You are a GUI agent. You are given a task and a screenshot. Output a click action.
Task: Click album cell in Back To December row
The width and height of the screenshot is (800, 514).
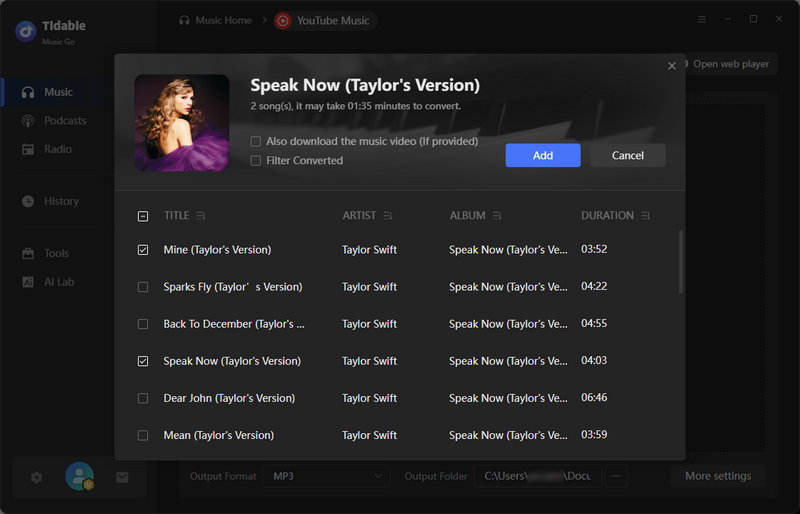click(x=508, y=324)
